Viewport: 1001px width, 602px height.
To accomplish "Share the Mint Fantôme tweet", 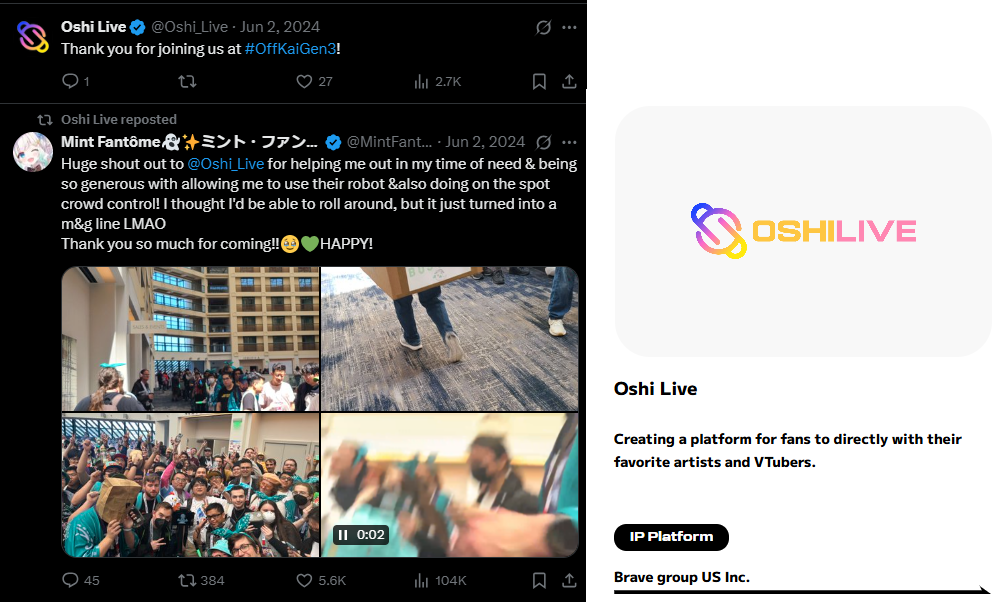I will pyautogui.click(x=569, y=580).
